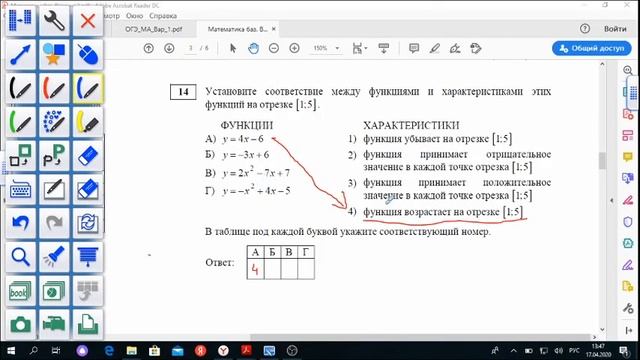
Task: Select the small eraser tool
Action: click(88, 156)
